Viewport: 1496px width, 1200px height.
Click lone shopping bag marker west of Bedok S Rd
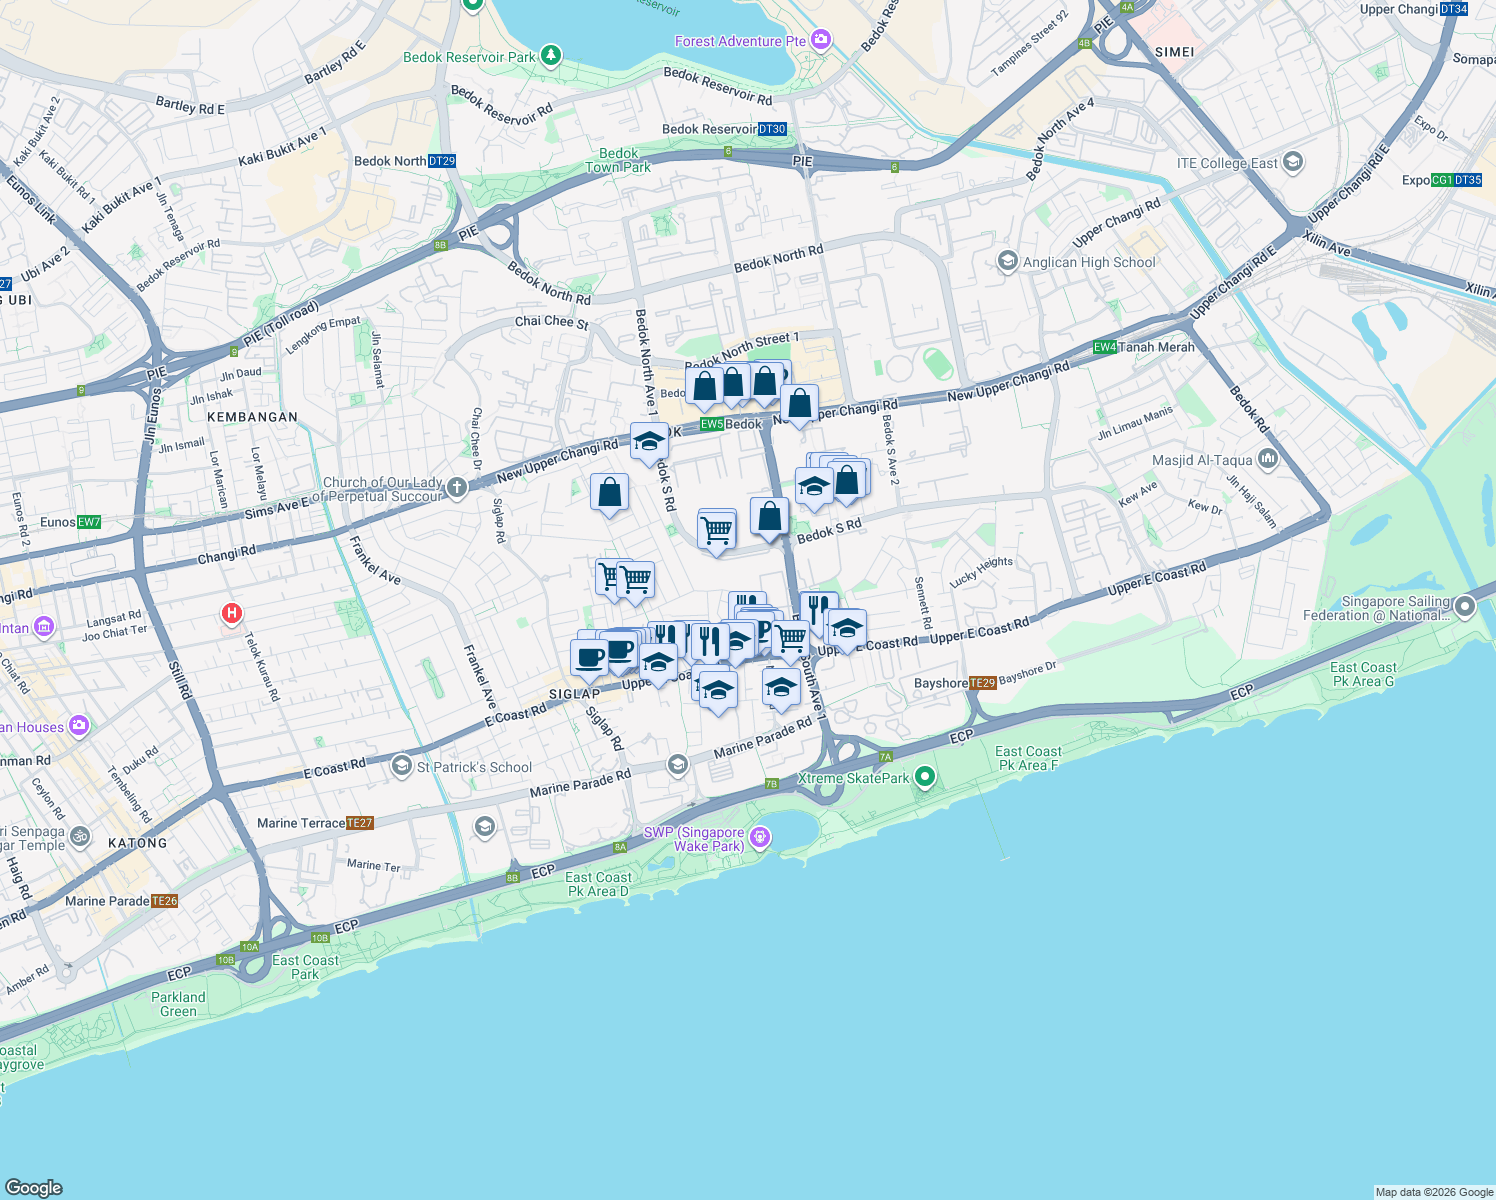click(609, 493)
